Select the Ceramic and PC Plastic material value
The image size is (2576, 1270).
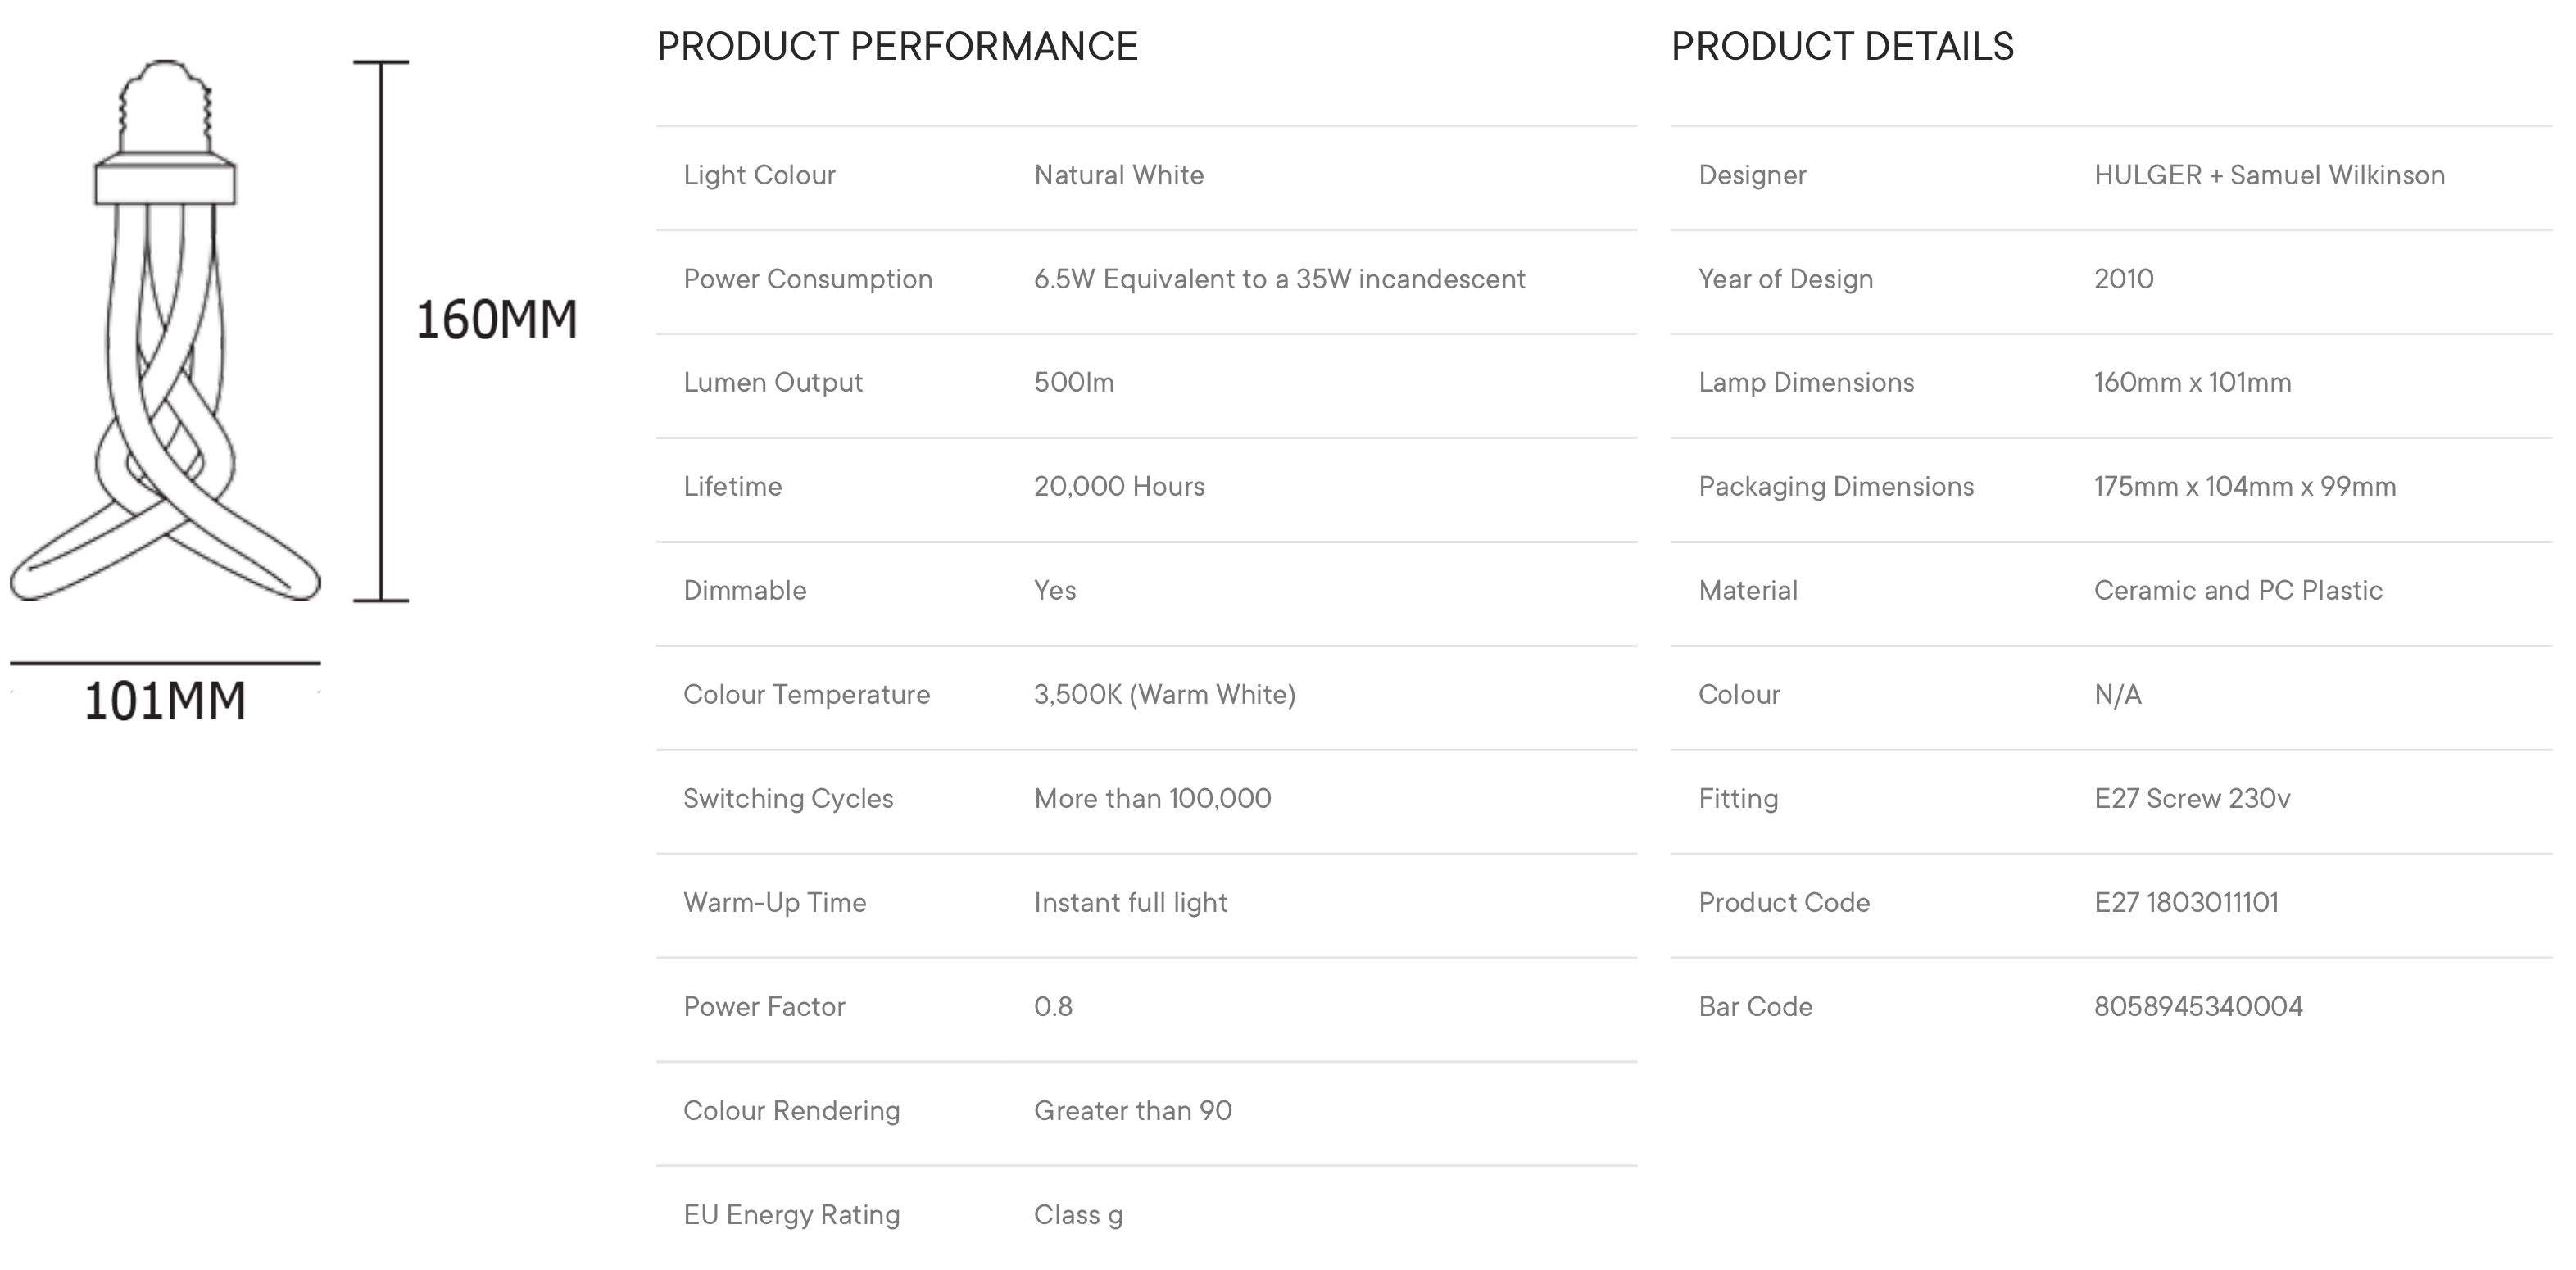pos(2238,590)
